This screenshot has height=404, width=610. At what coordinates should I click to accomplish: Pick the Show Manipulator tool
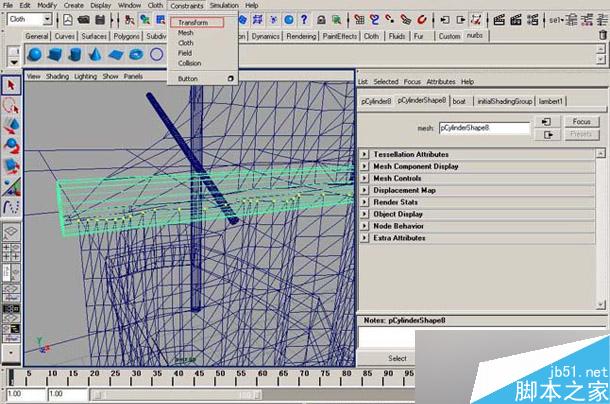coord(11,187)
